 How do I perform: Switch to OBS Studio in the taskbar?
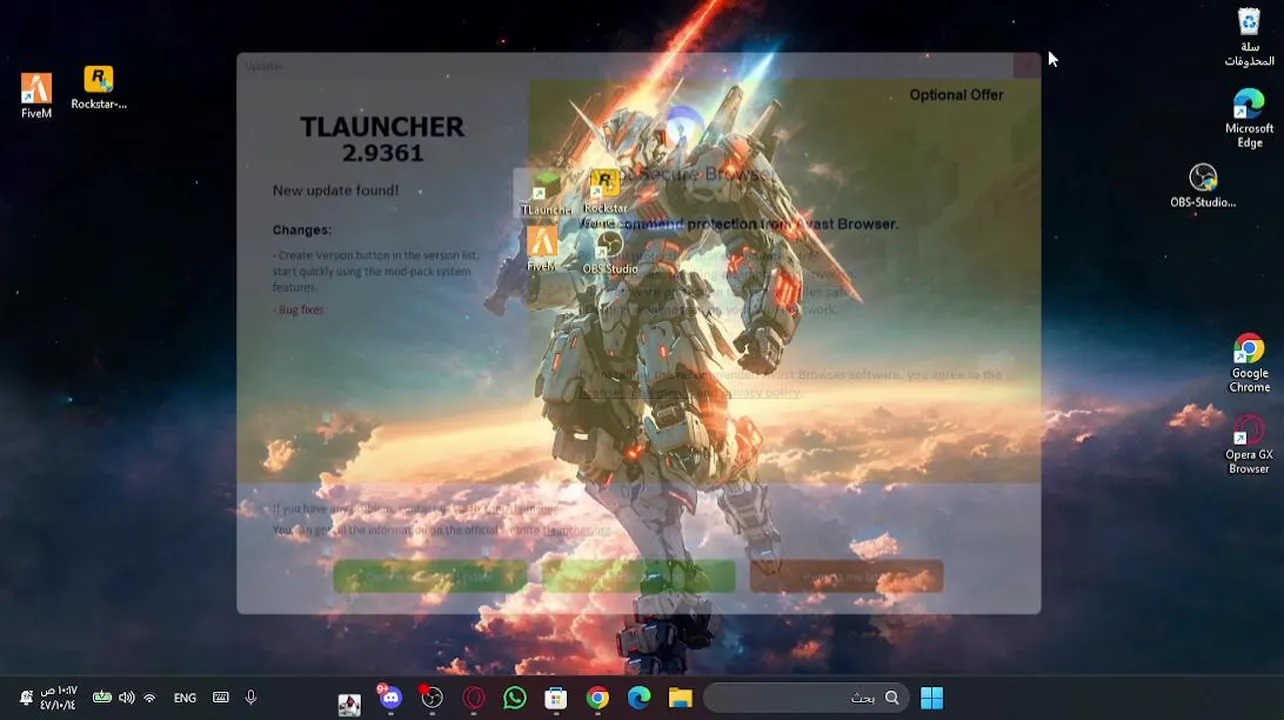[432, 698]
